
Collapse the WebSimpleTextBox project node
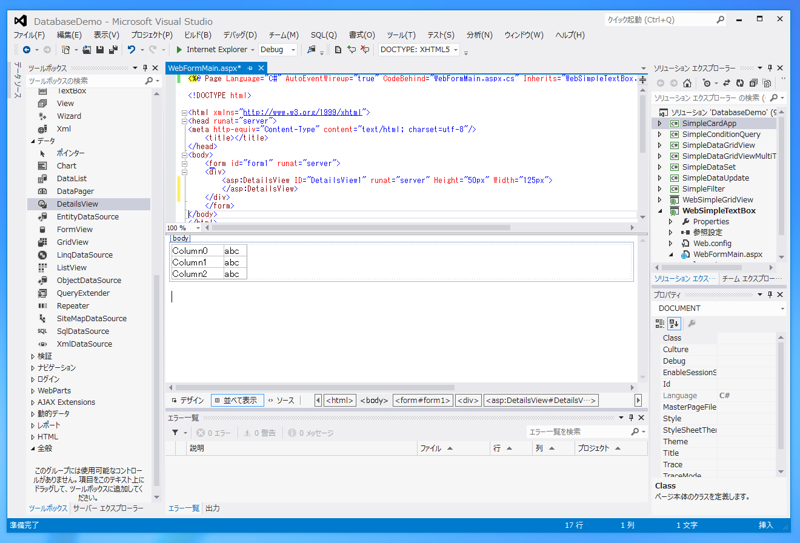pos(660,211)
